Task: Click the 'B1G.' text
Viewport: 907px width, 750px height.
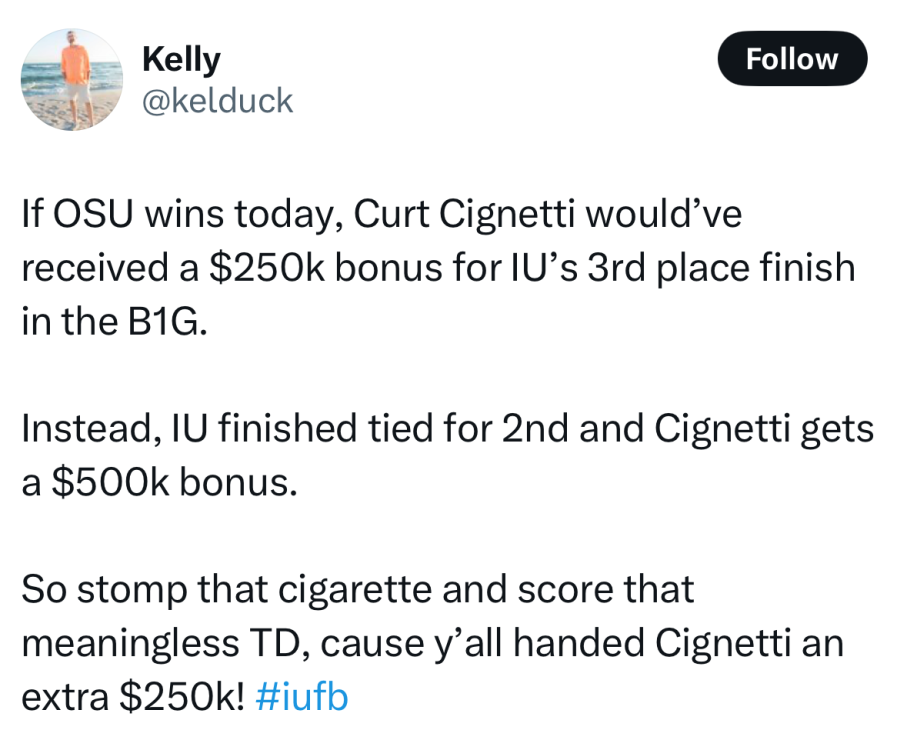Action: click(x=168, y=322)
